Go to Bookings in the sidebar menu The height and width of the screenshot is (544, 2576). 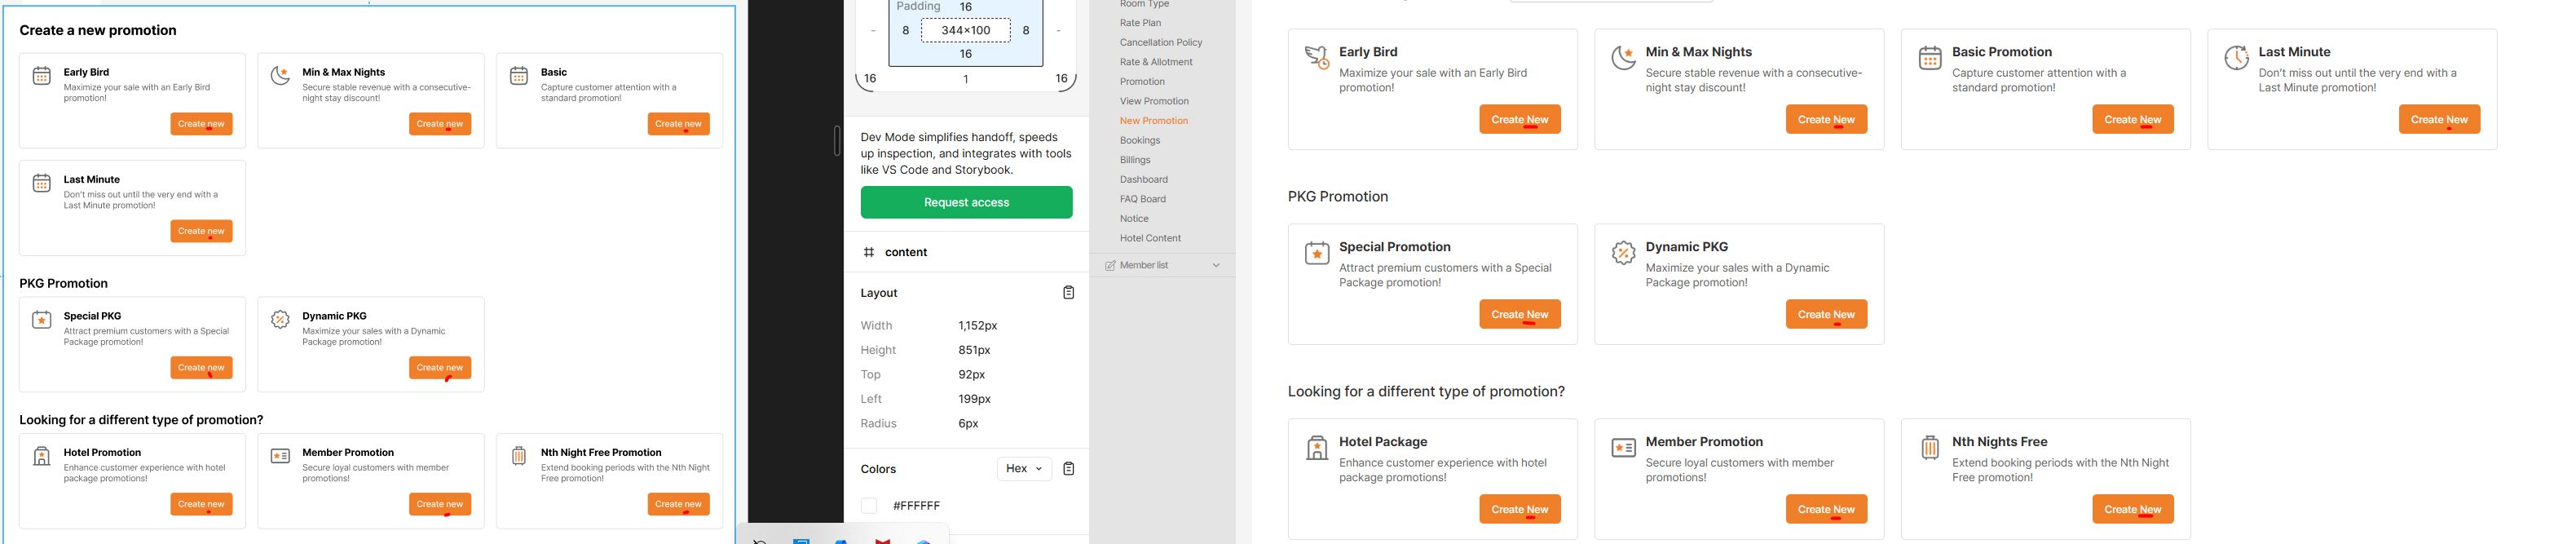[x=1139, y=141]
